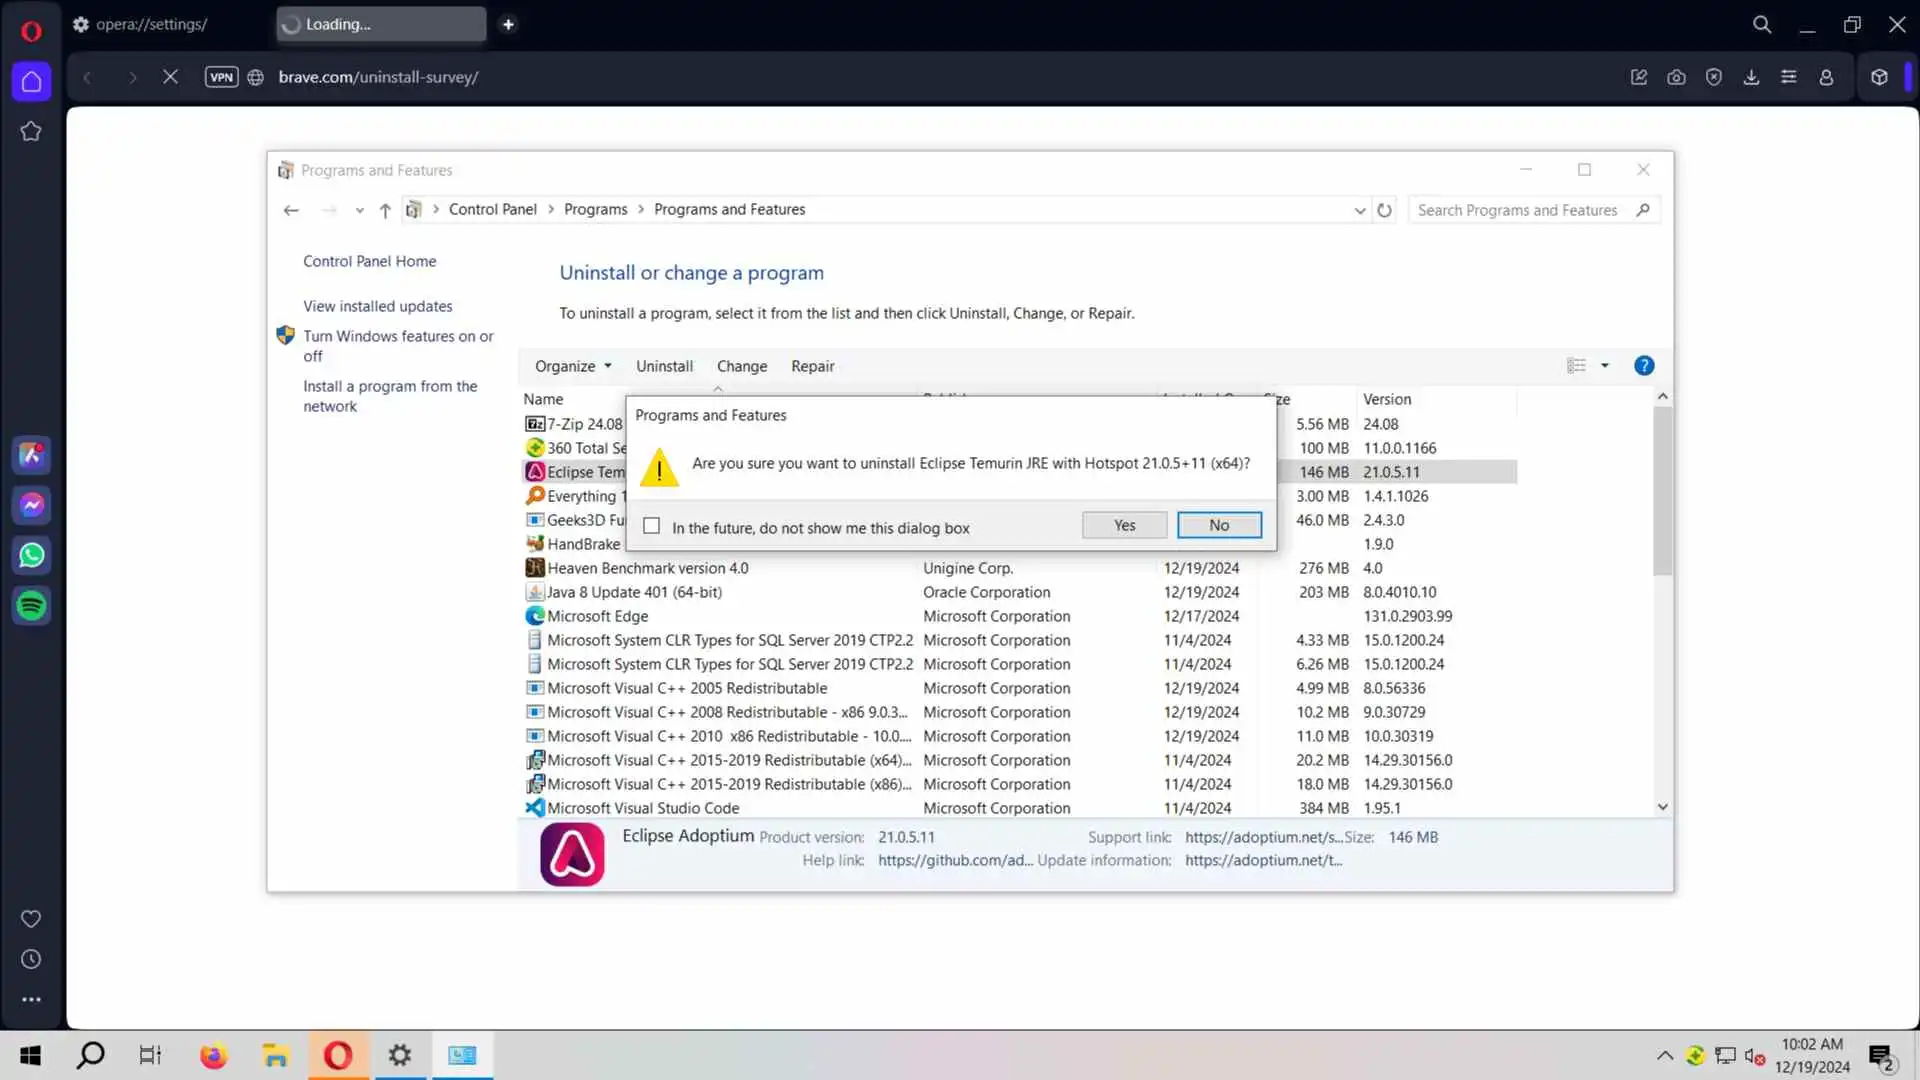Image resolution: width=1920 pixels, height=1080 pixels.
Task: Open Opera downloads icon
Action: click(x=1751, y=77)
